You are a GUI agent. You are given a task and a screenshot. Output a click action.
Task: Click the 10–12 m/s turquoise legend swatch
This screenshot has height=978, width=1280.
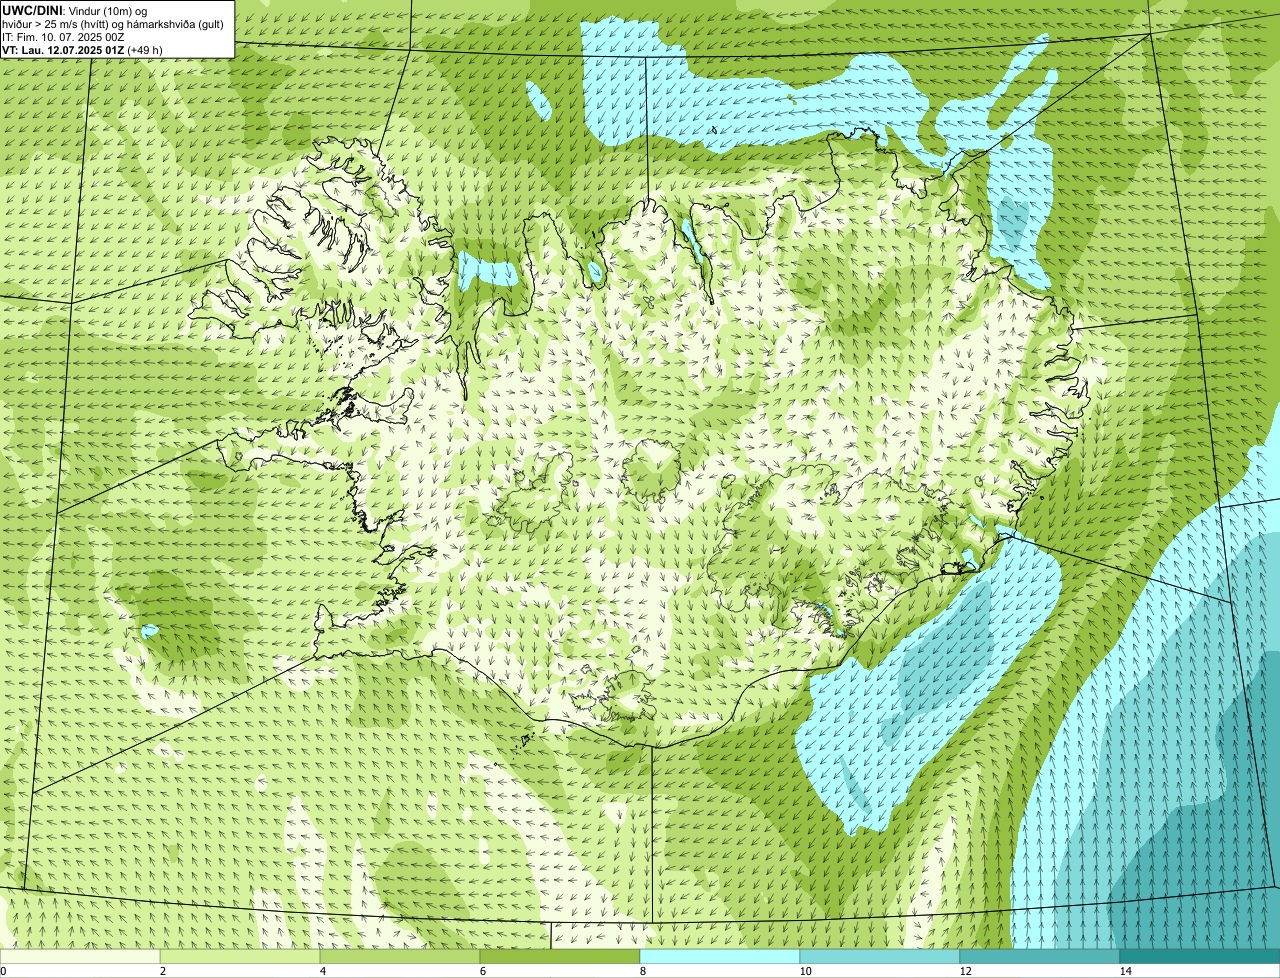[x=880, y=956]
